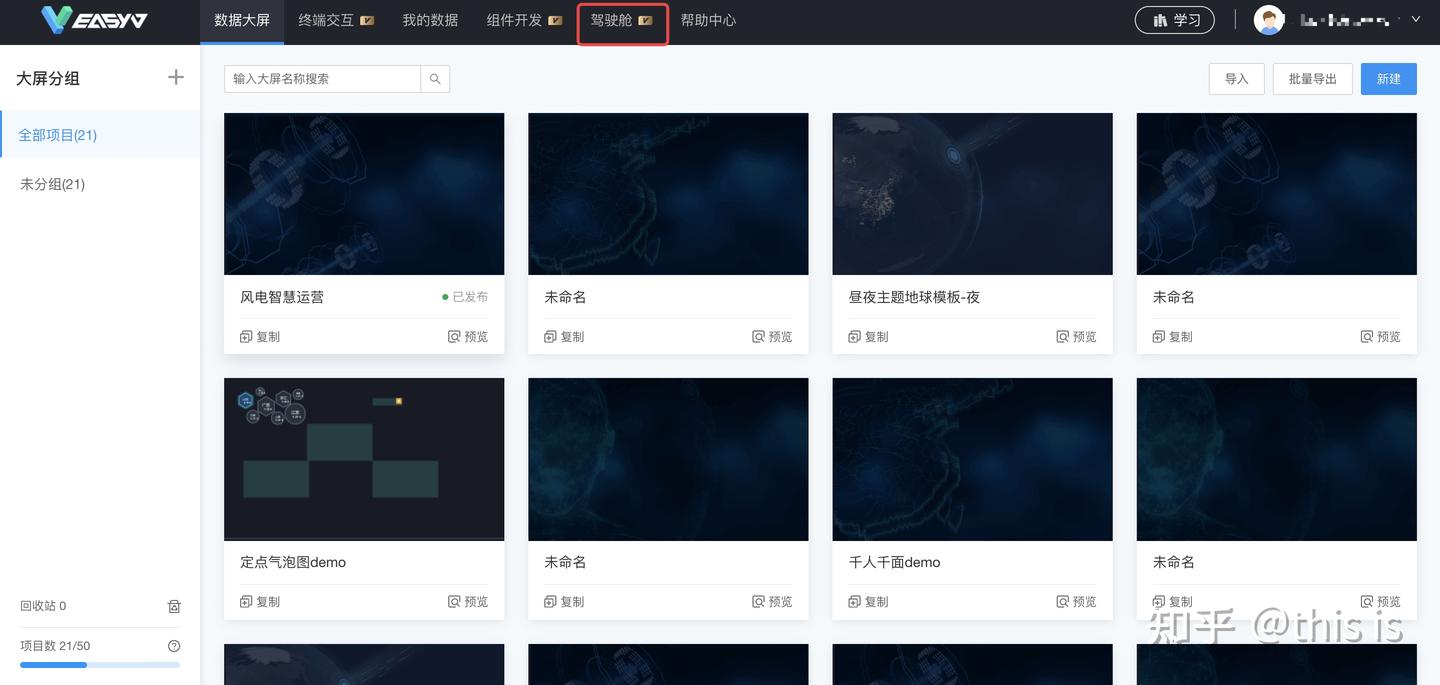Click the 输入大屏名称搜索 search field
This screenshot has width=1440, height=685.
pyautogui.click(x=320, y=78)
